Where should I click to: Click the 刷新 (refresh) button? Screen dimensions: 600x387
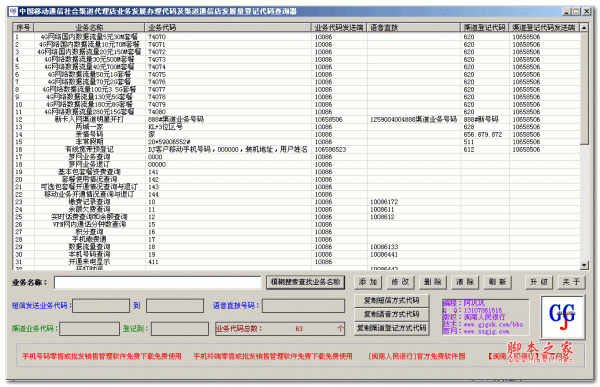click(x=497, y=282)
